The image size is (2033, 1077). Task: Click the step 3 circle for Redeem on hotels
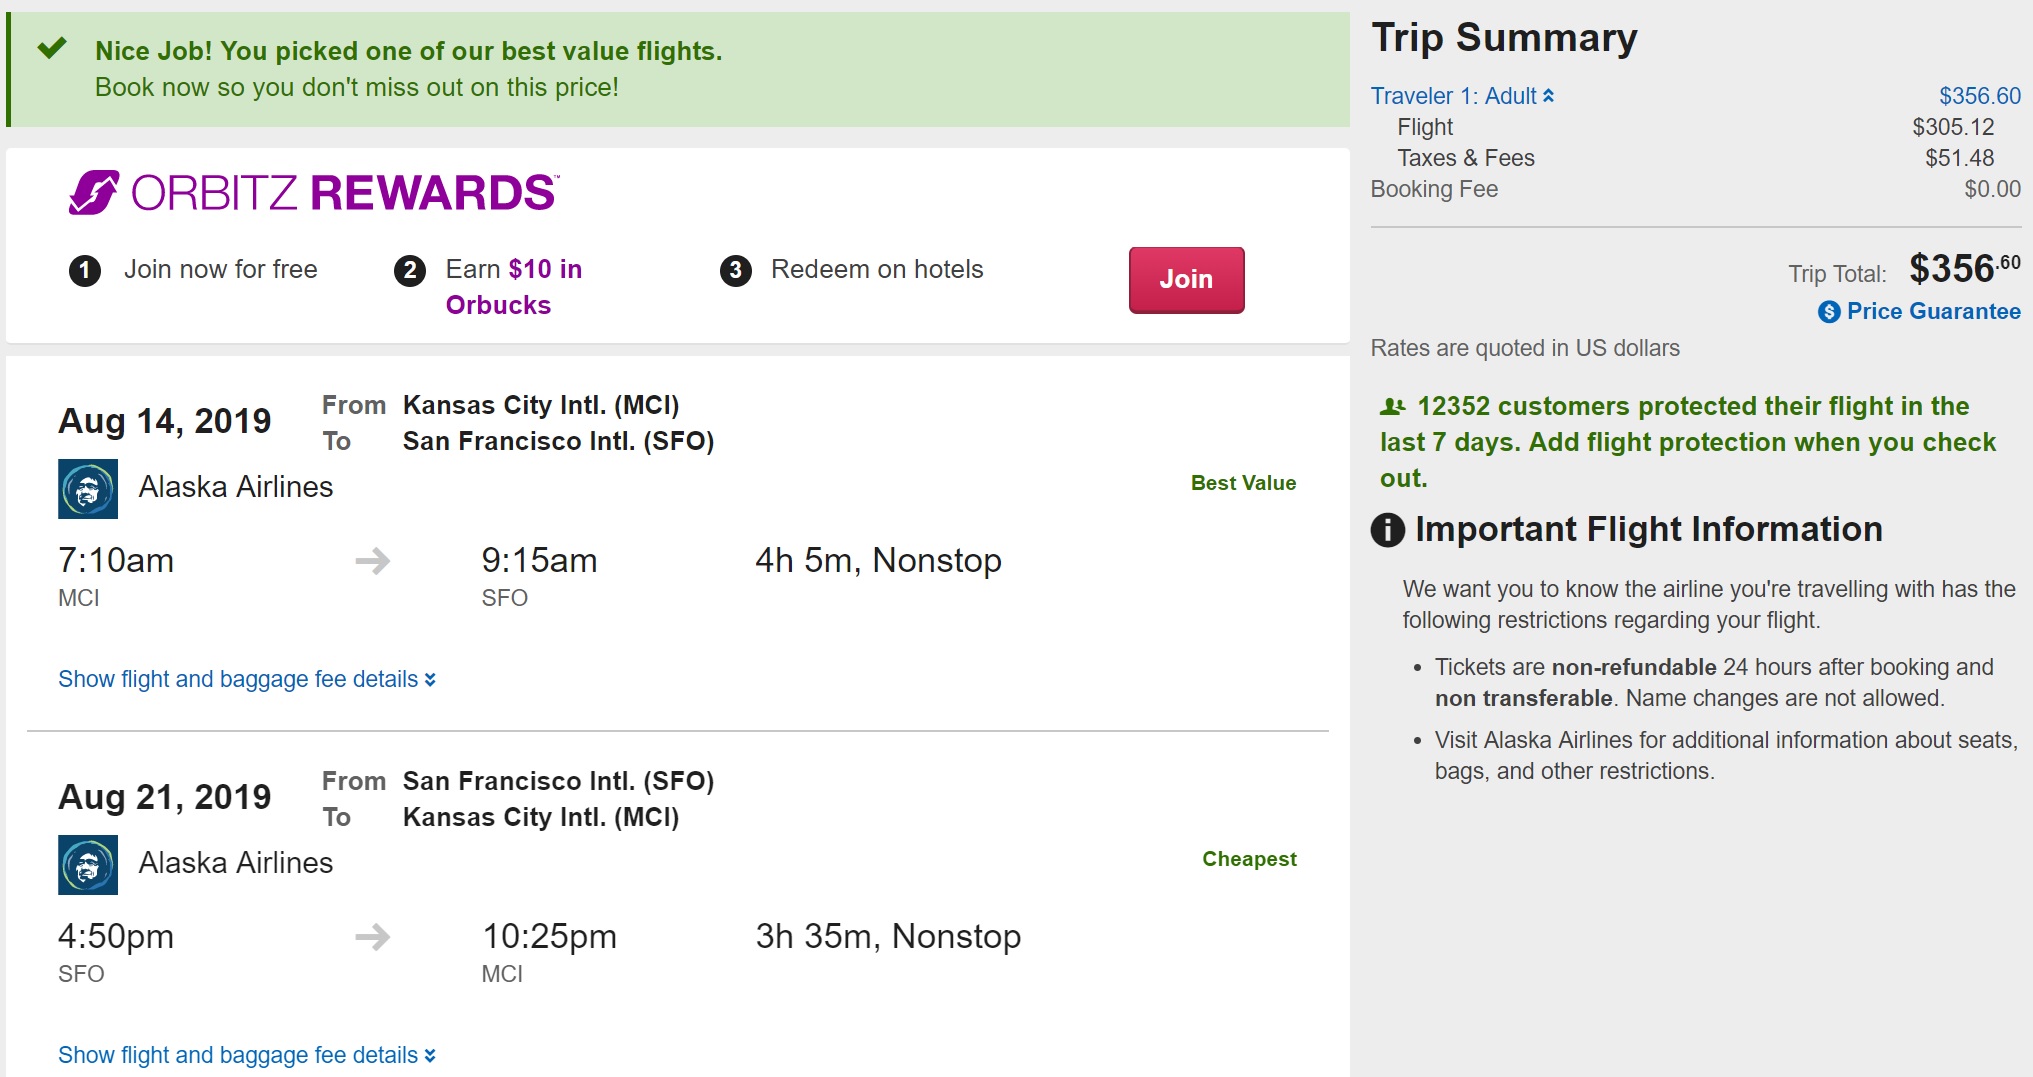[736, 270]
